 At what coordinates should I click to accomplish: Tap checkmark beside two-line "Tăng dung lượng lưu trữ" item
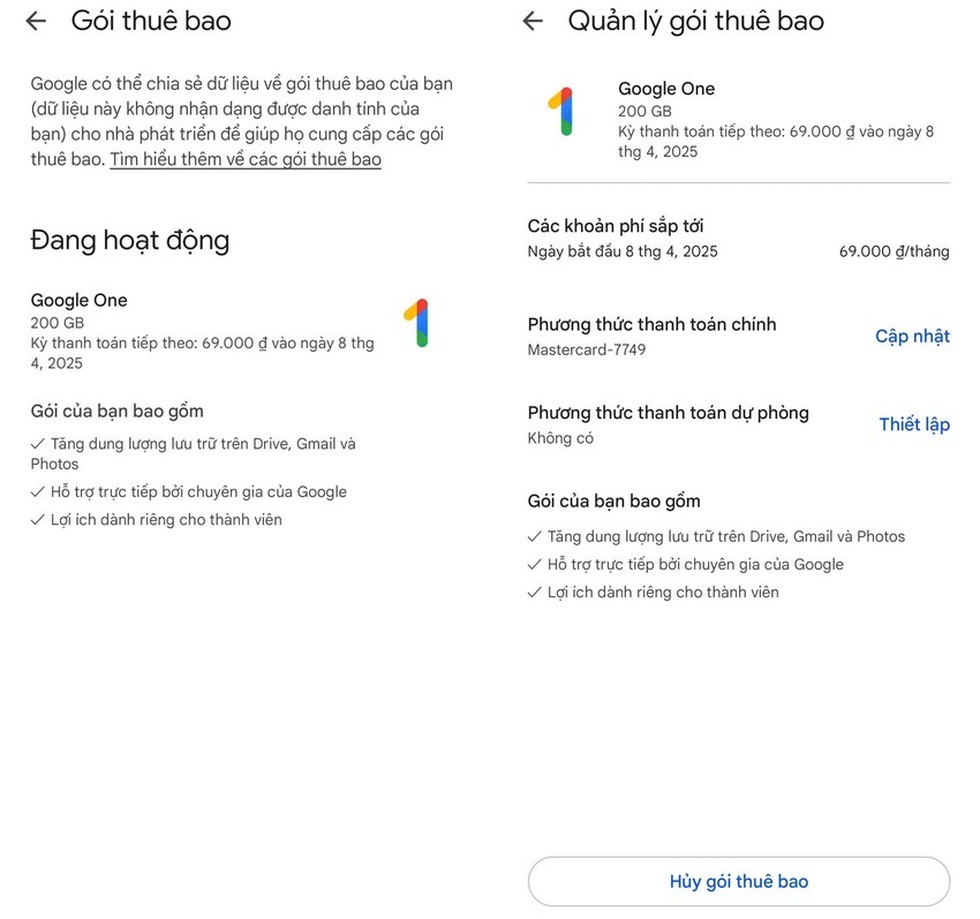(37, 444)
